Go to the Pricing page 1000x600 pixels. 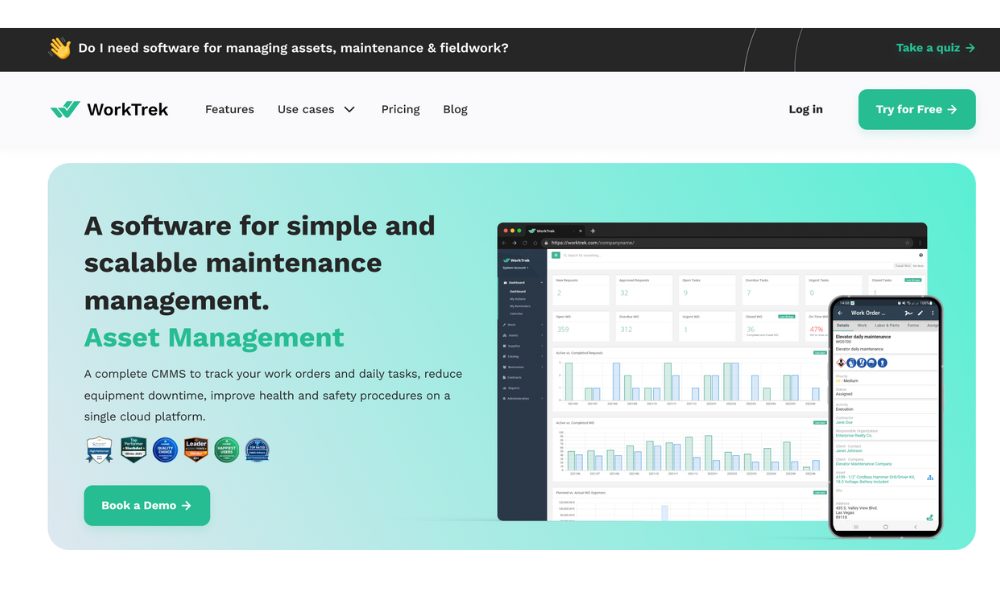[400, 110]
